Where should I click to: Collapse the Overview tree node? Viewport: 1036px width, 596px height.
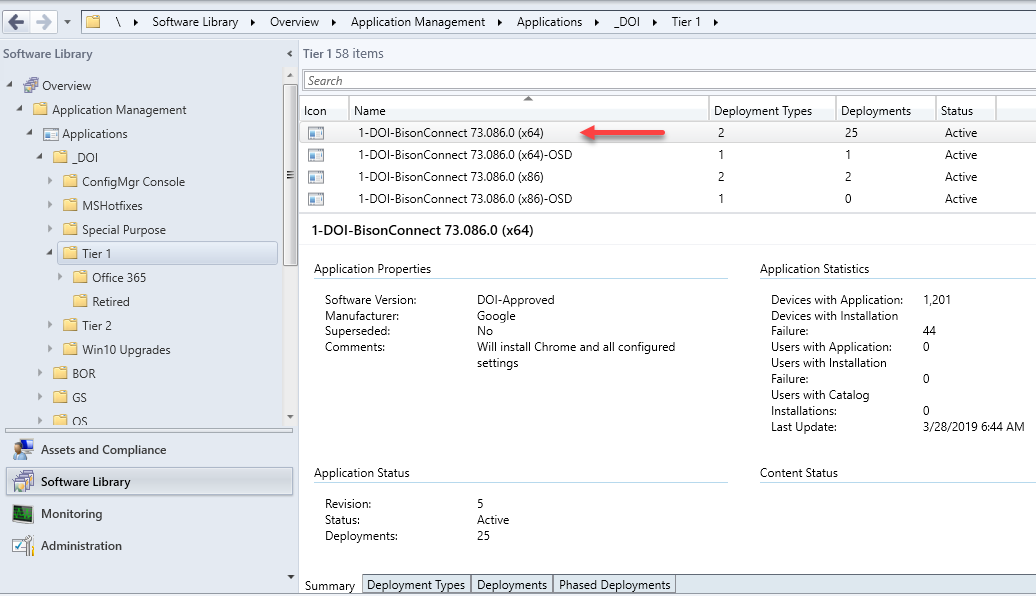(10, 85)
